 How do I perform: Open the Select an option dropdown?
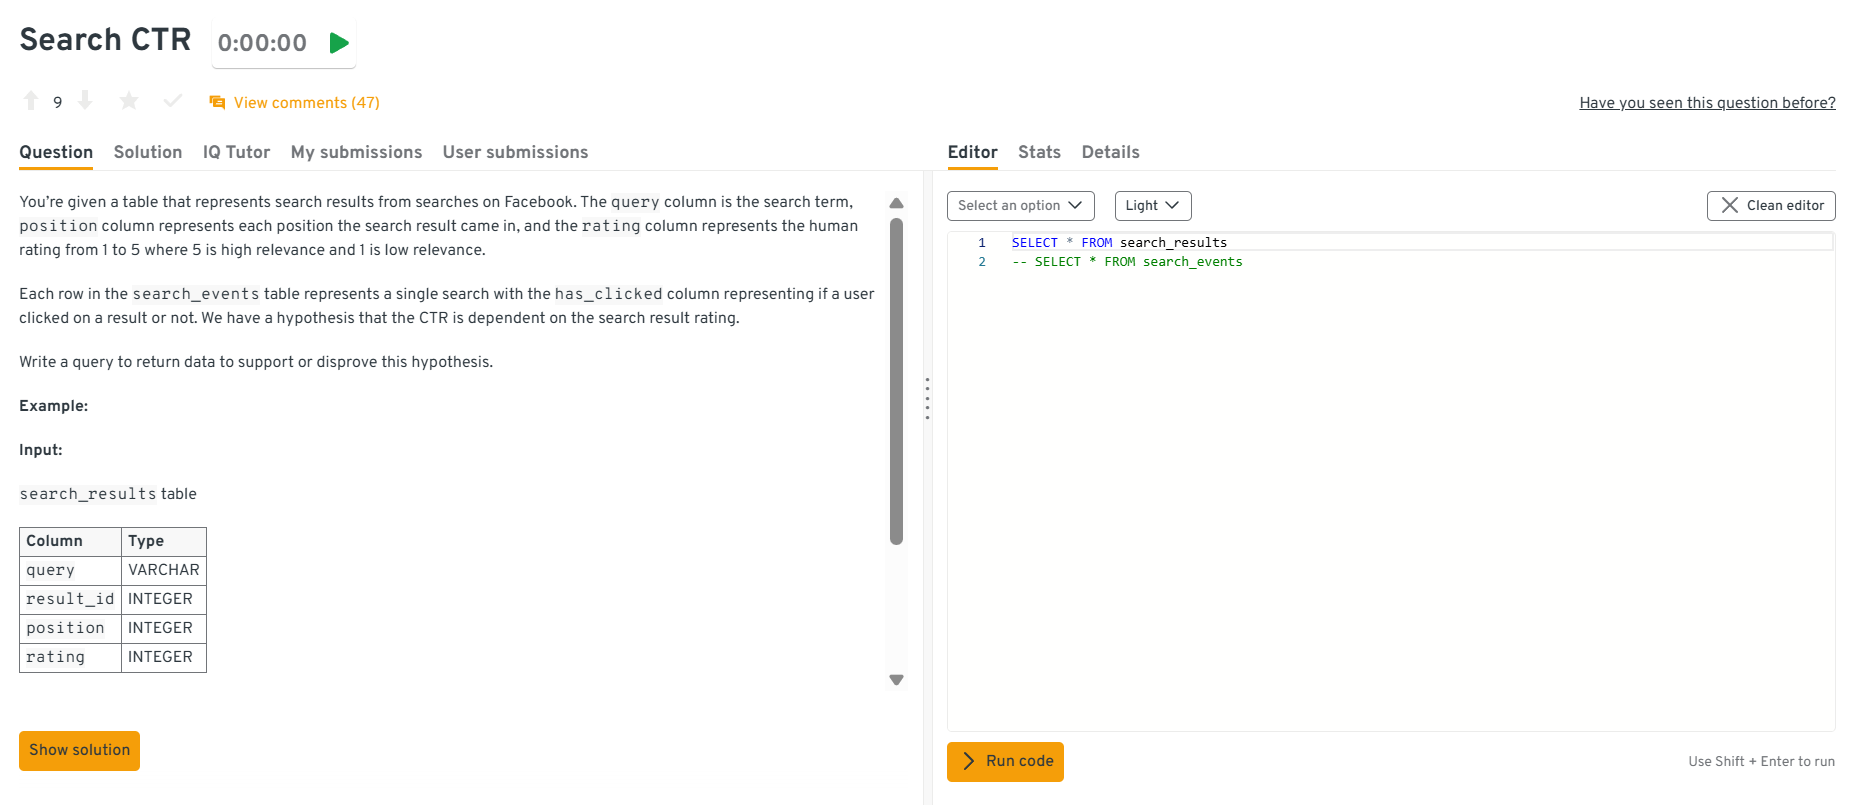(x=1020, y=206)
